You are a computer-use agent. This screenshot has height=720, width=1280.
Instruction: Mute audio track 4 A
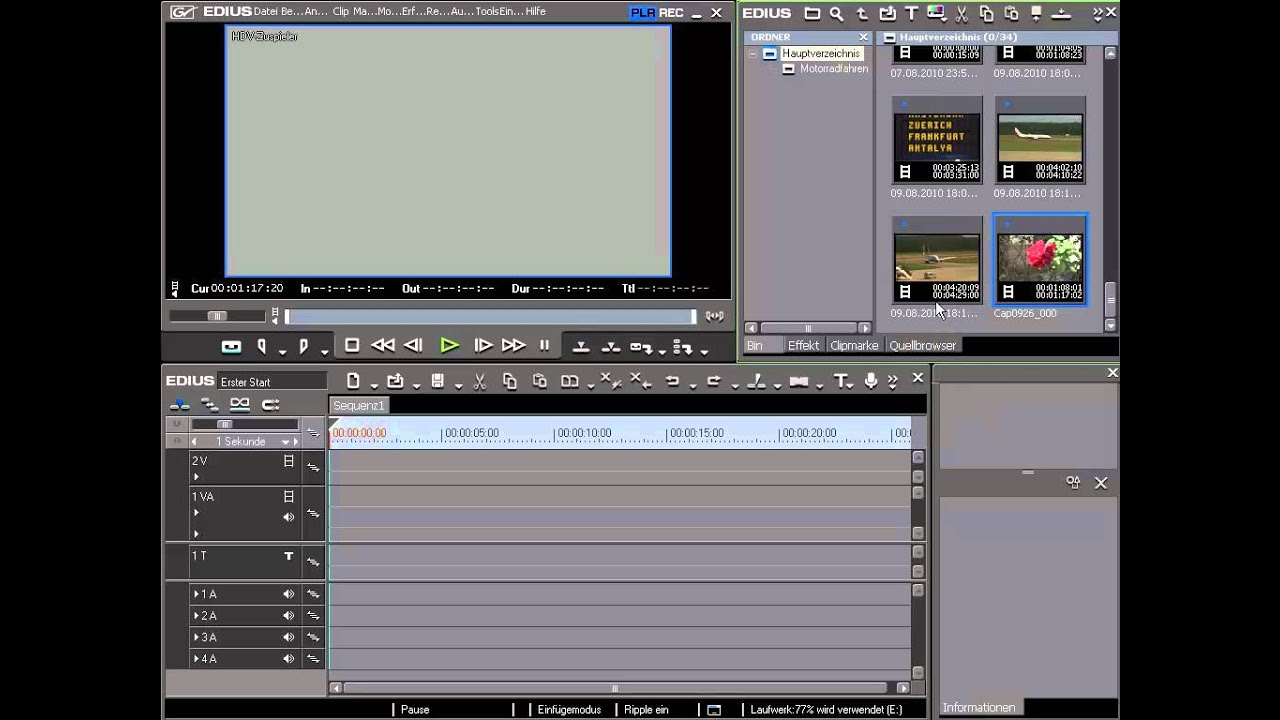tap(288, 659)
